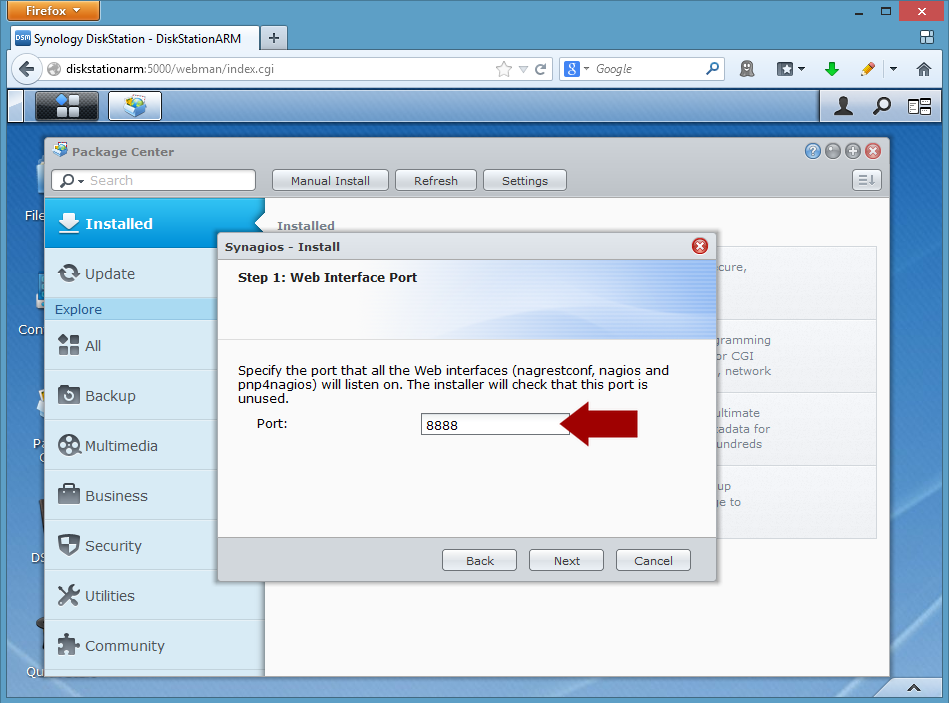Screen dimensions: 949x703
Task: Maximize the Package Center window
Action: coord(853,151)
